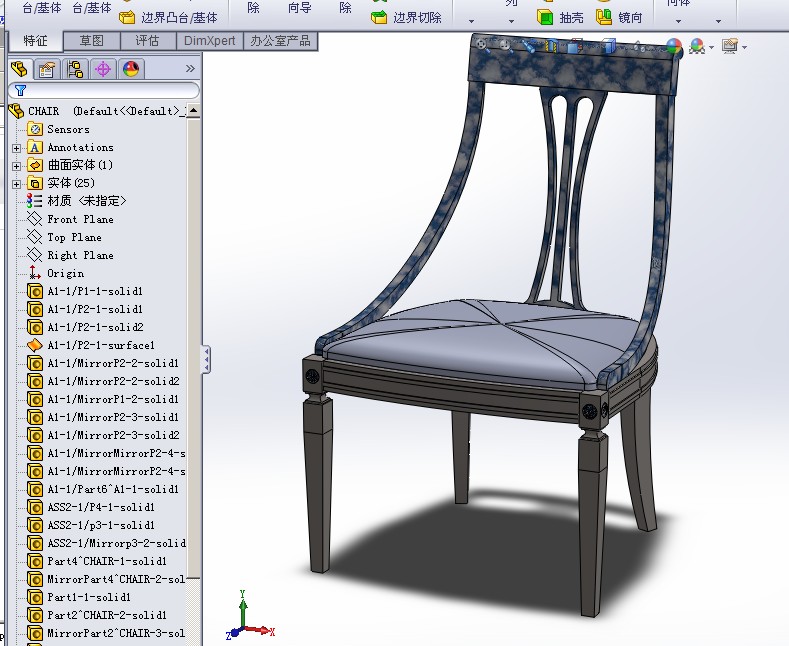The width and height of the screenshot is (789, 646).
Task: Select the Right Plane item
Action: click(x=81, y=255)
